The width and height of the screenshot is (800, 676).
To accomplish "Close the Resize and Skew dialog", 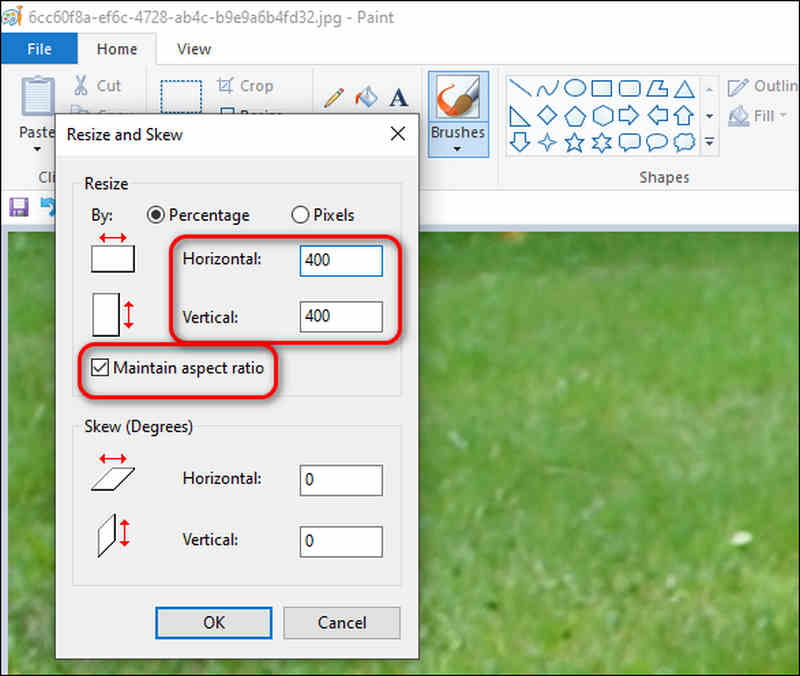I will (x=398, y=134).
